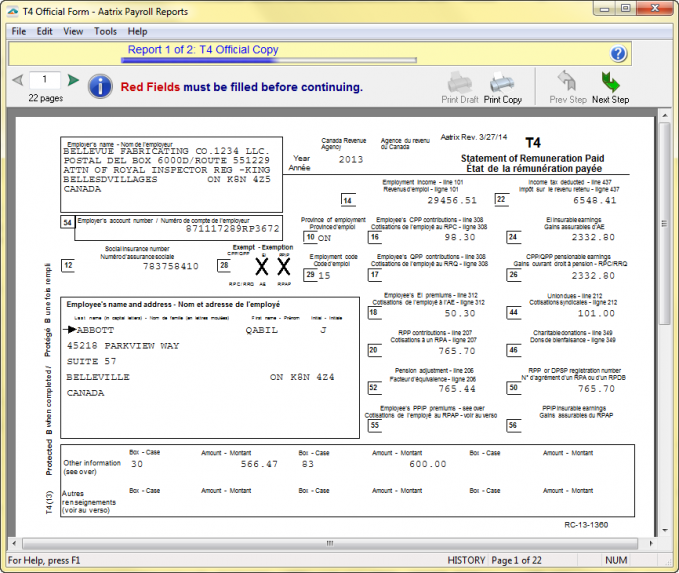The image size is (679, 573).
Task: Click the Print Copy printer icon
Action: 502,82
